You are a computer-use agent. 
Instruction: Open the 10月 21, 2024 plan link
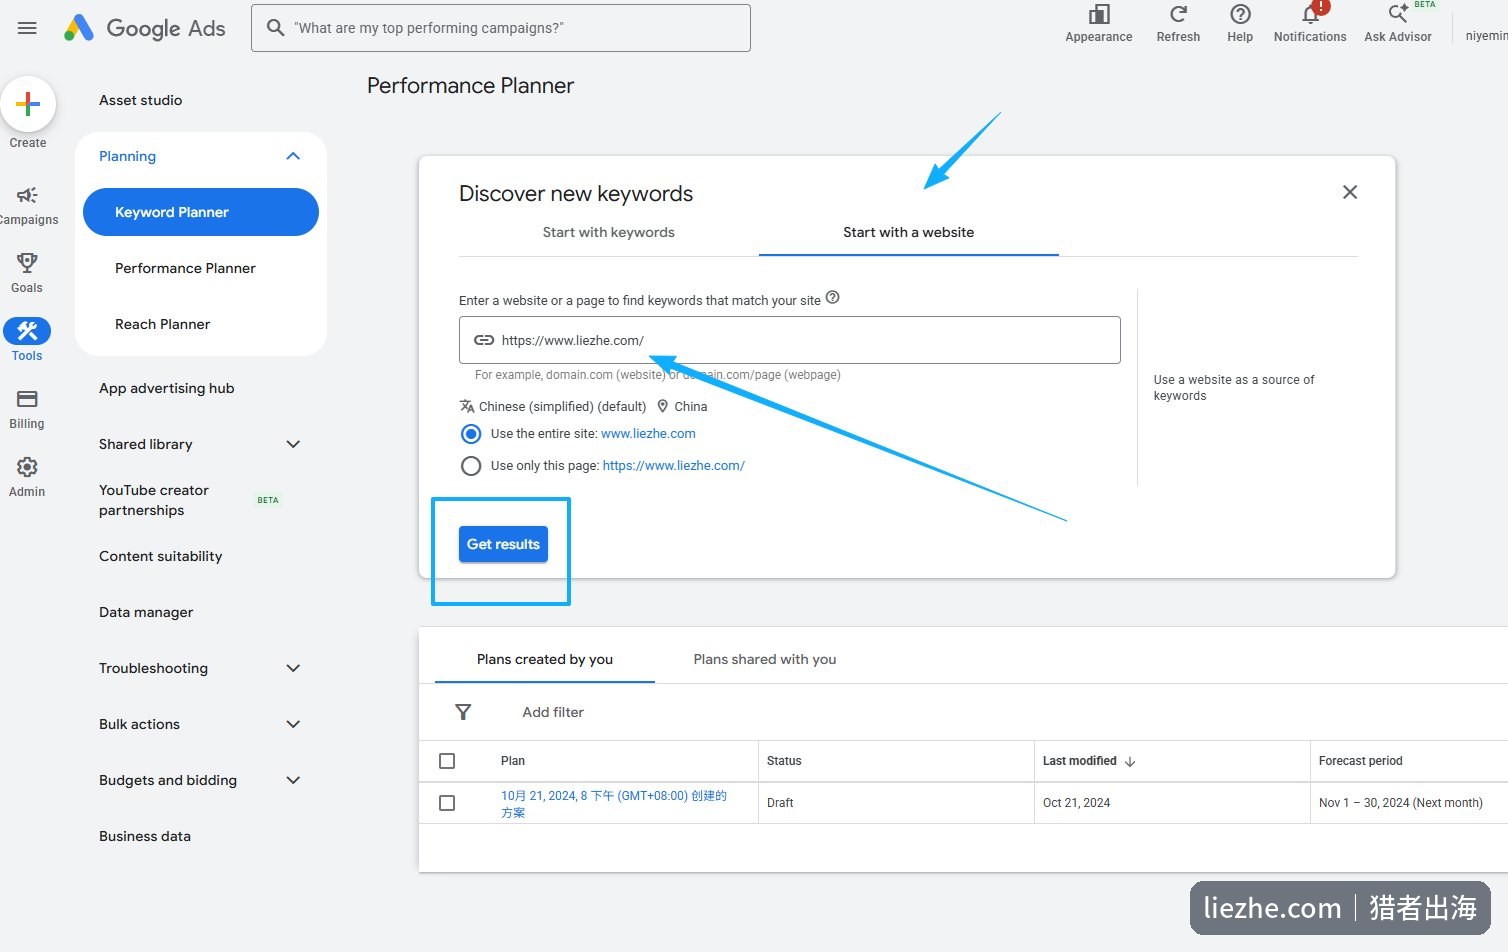(x=614, y=803)
